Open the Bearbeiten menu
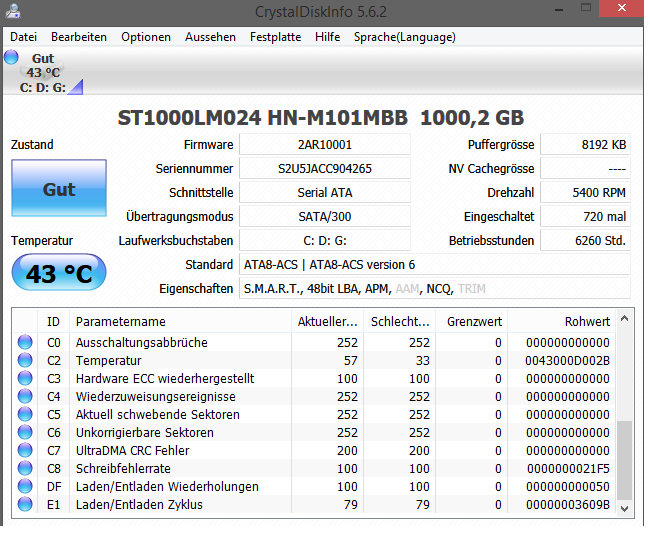Viewport: 650px width, 534px height. tap(79, 37)
